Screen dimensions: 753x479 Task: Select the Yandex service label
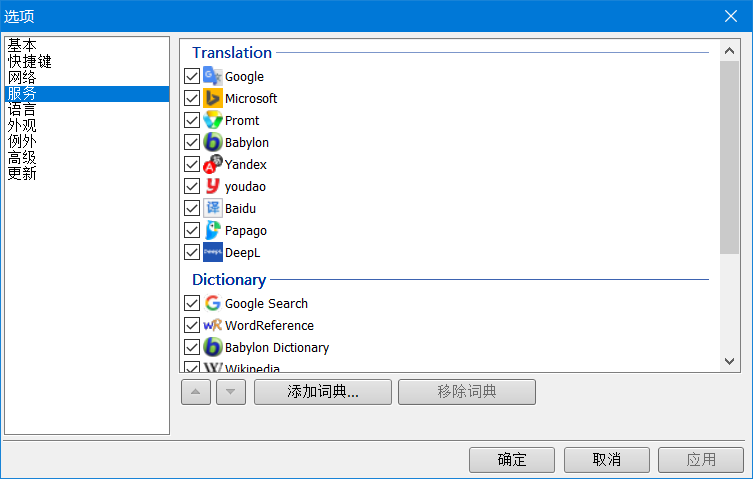tap(245, 165)
